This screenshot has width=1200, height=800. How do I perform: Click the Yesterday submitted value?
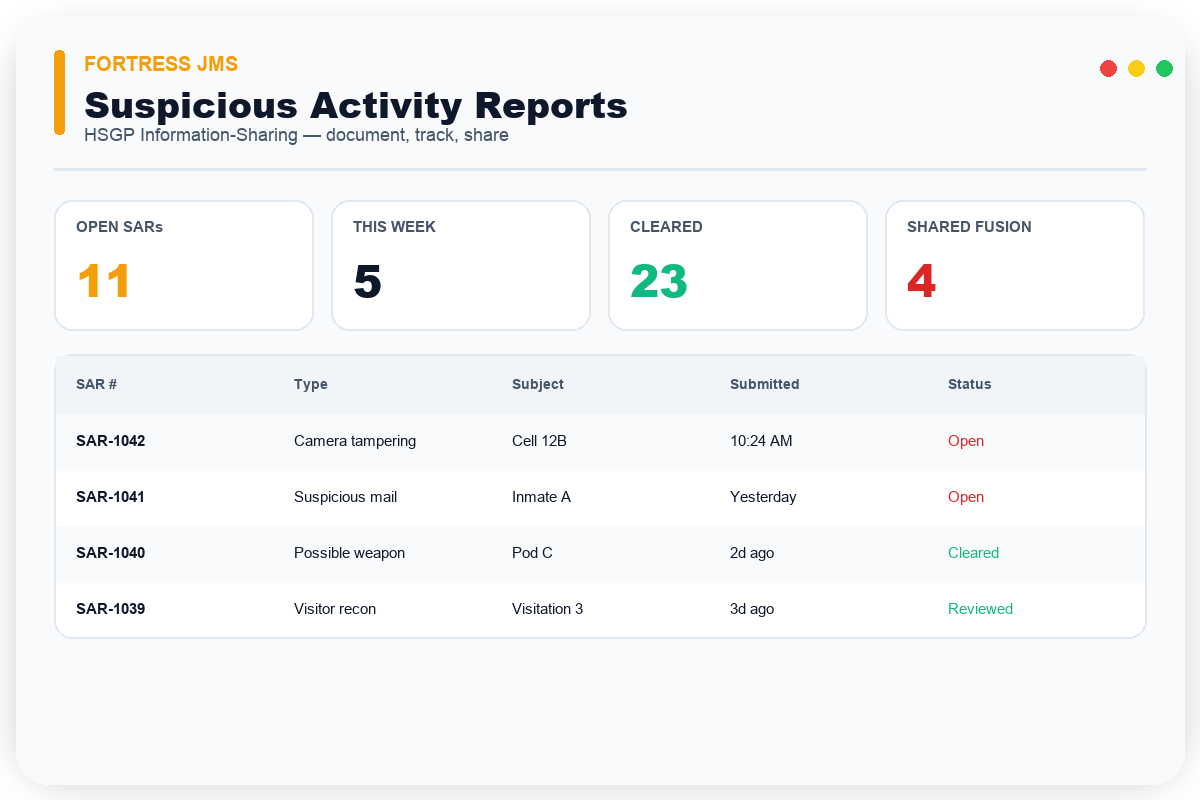[763, 497]
